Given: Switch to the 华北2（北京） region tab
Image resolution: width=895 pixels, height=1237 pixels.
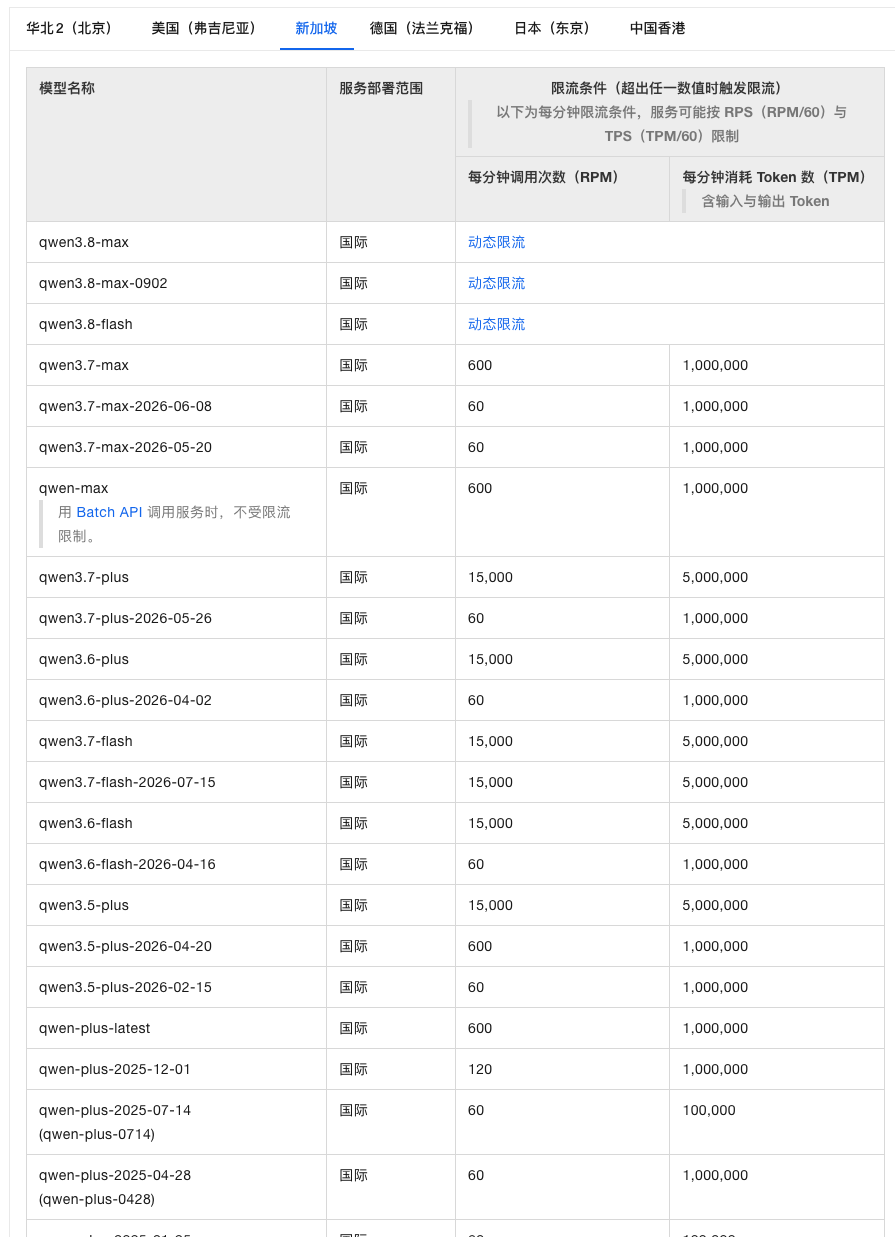Looking at the screenshot, I should point(69,28).
